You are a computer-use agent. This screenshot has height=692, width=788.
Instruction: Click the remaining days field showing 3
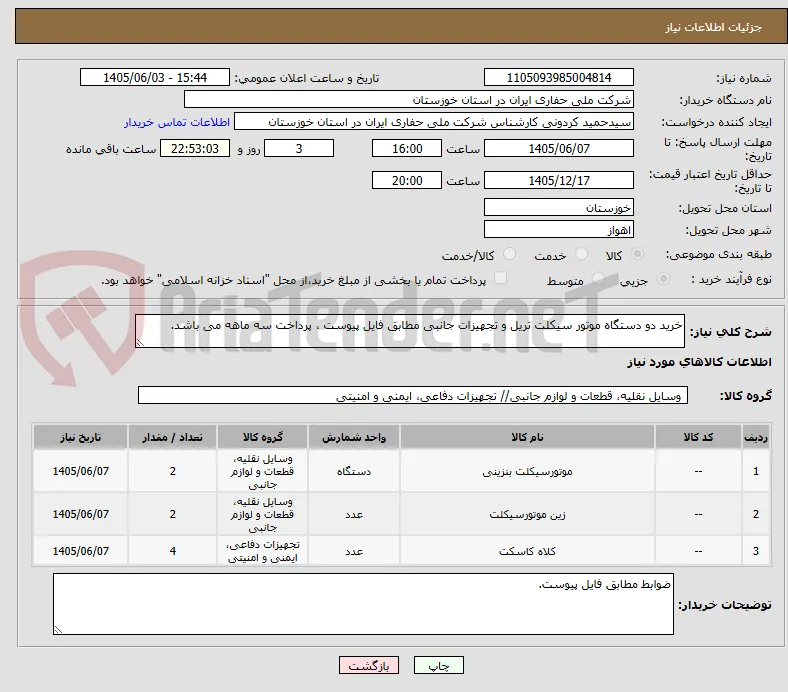tap(299, 148)
